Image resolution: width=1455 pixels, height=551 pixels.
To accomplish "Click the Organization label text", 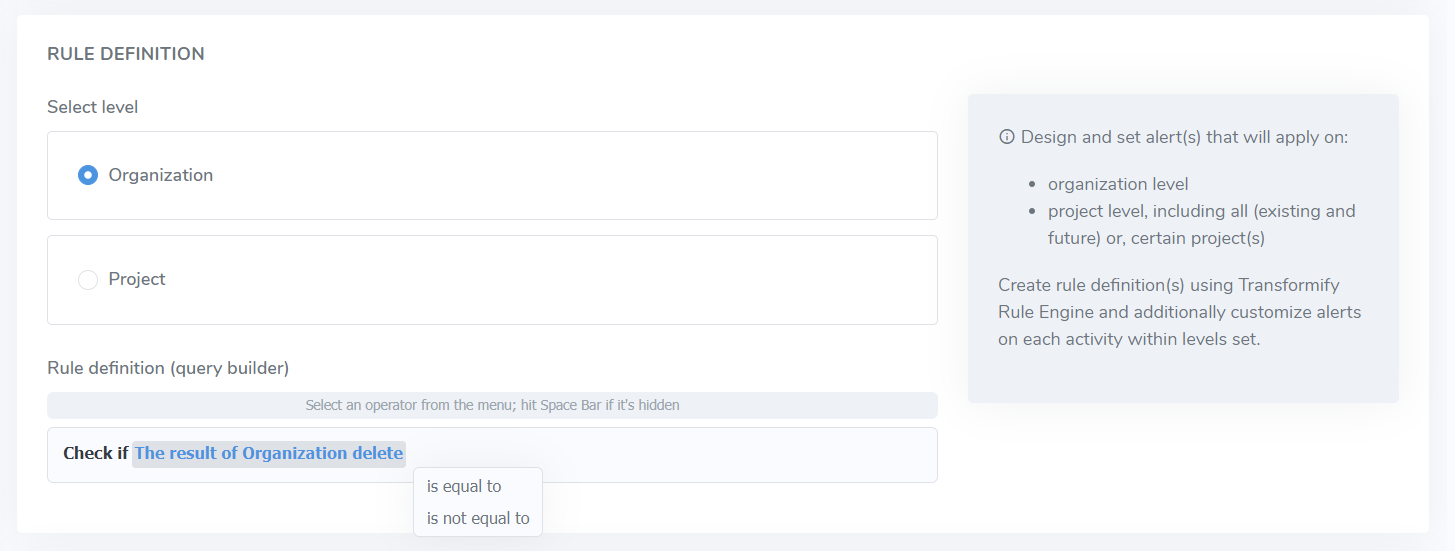I will [x=161, y=175].
